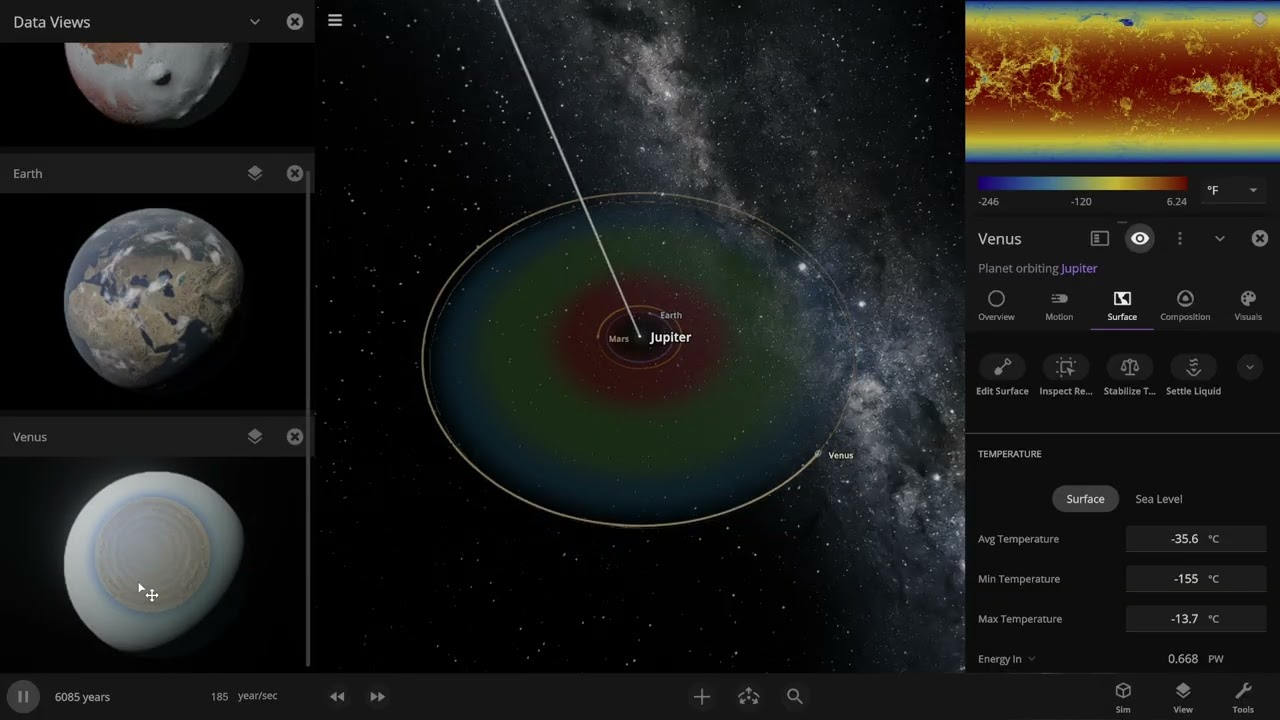The image size is (1280, 720).
Task: Click the Inspect Region tool
Action: click(x=1066, y=376)
